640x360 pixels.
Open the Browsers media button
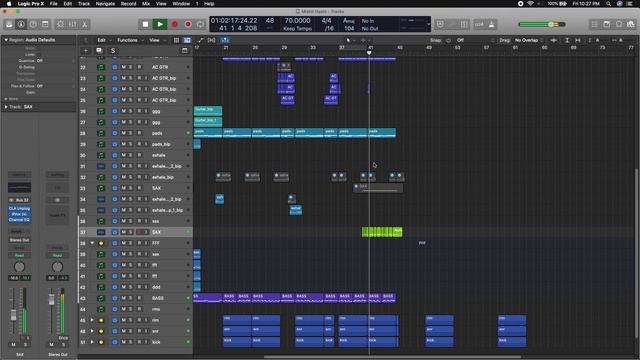pyautogui.click(x=631, y=24)
